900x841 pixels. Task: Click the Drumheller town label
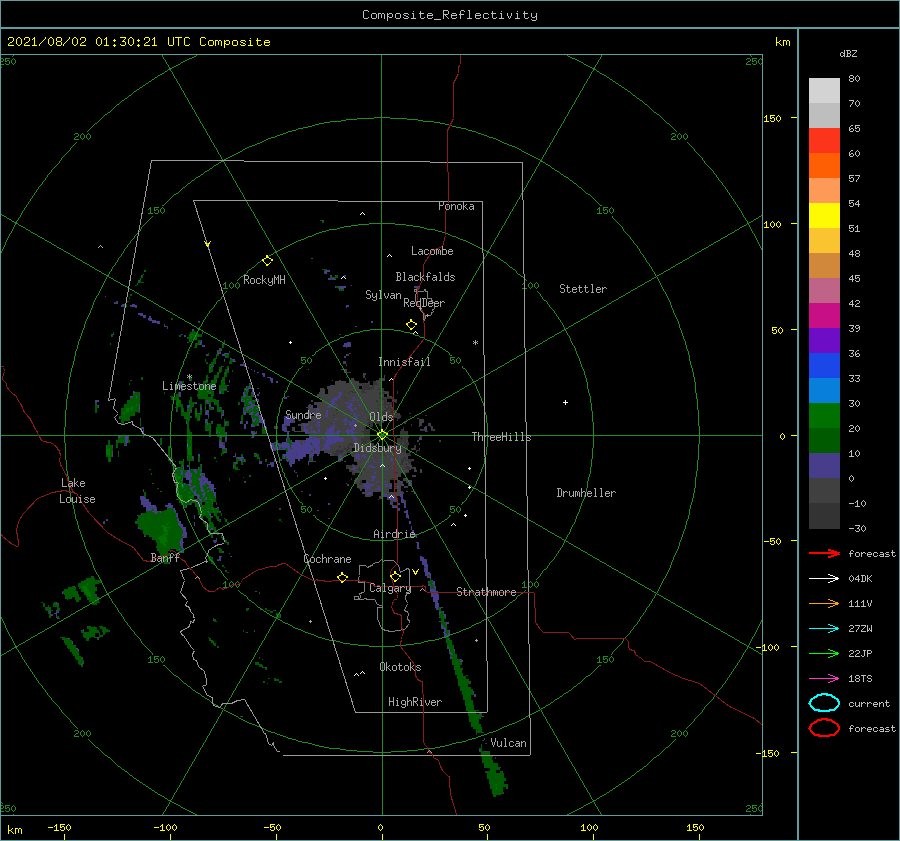(586, 493)
